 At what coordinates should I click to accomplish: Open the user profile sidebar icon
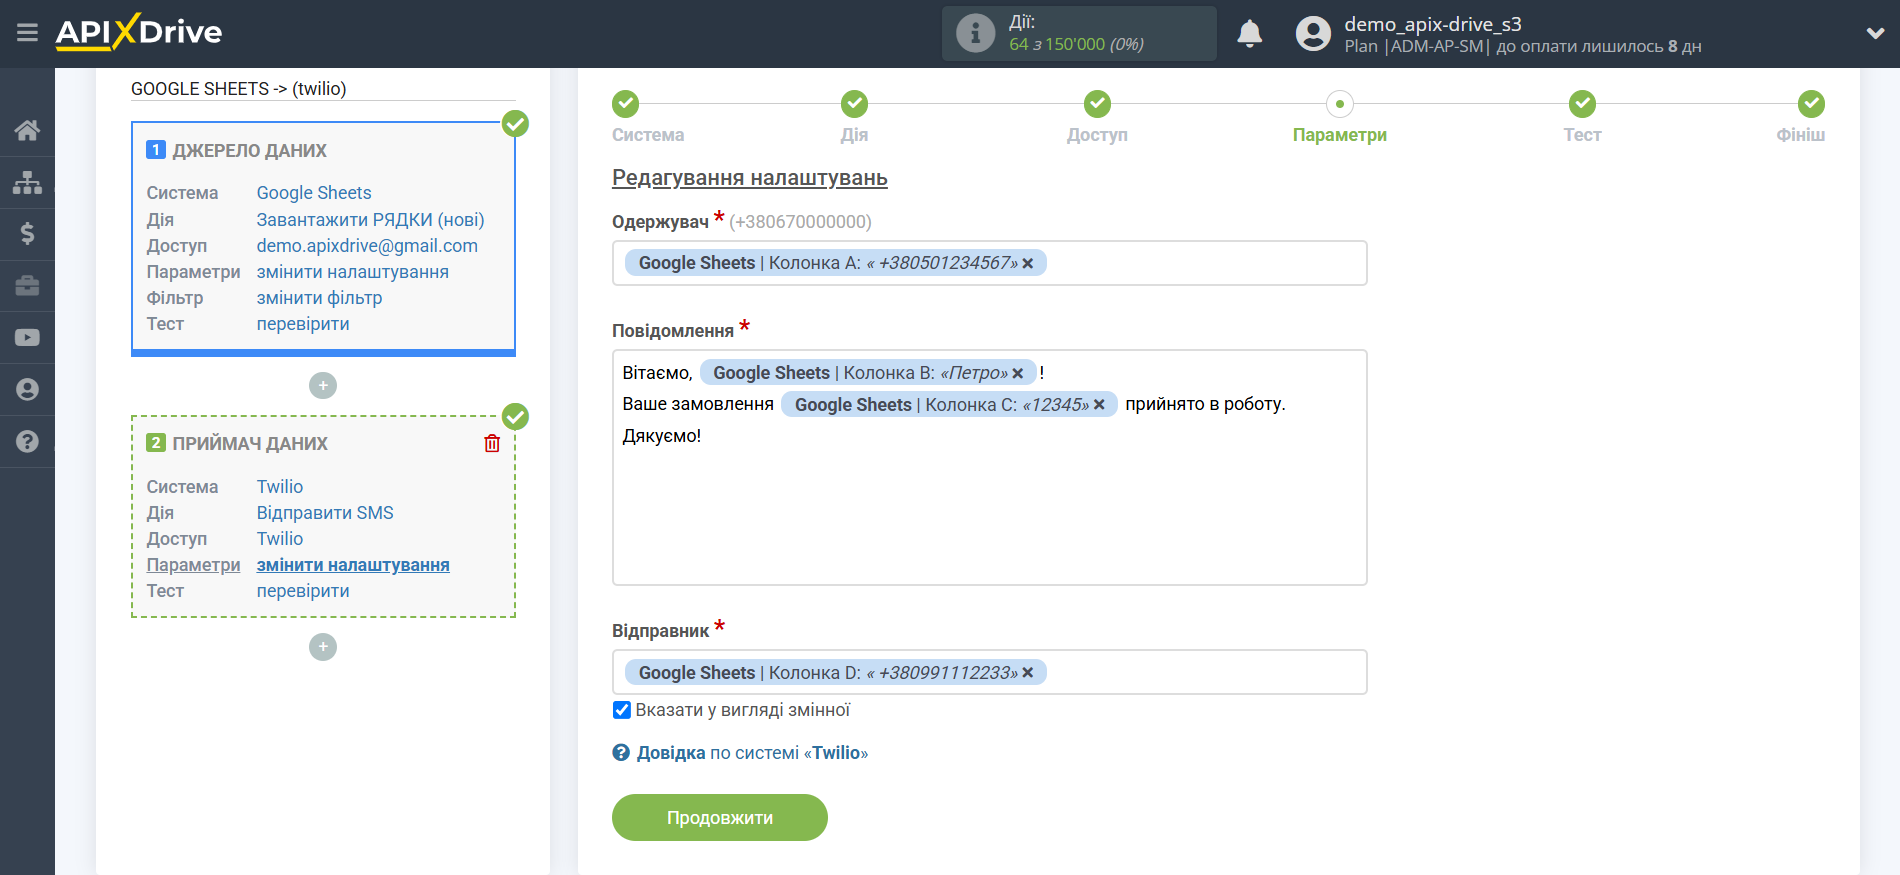(x=27, y=390)
